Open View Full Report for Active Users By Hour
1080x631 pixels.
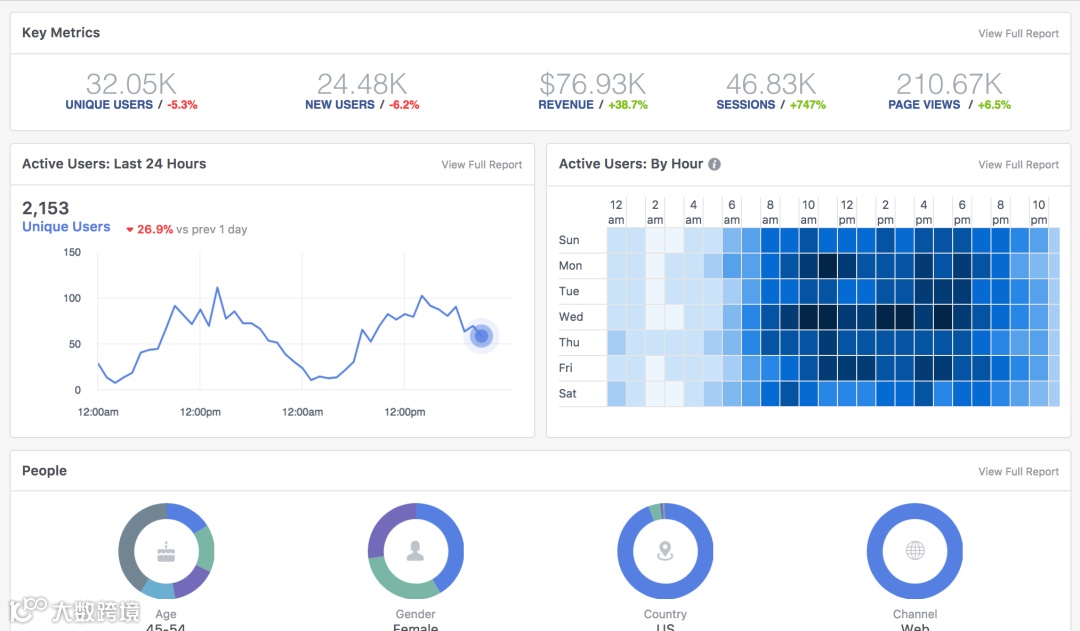click(1018, 165)
